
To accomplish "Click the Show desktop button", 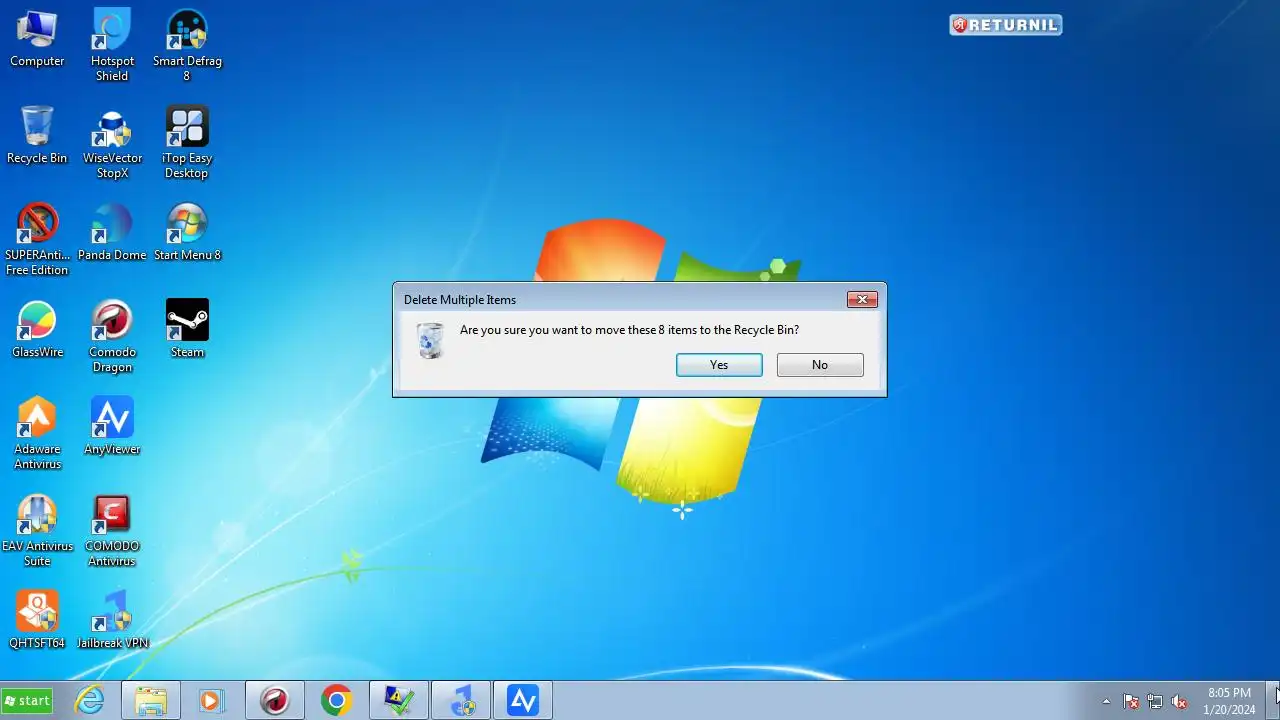I will (x=1273, y=701).
